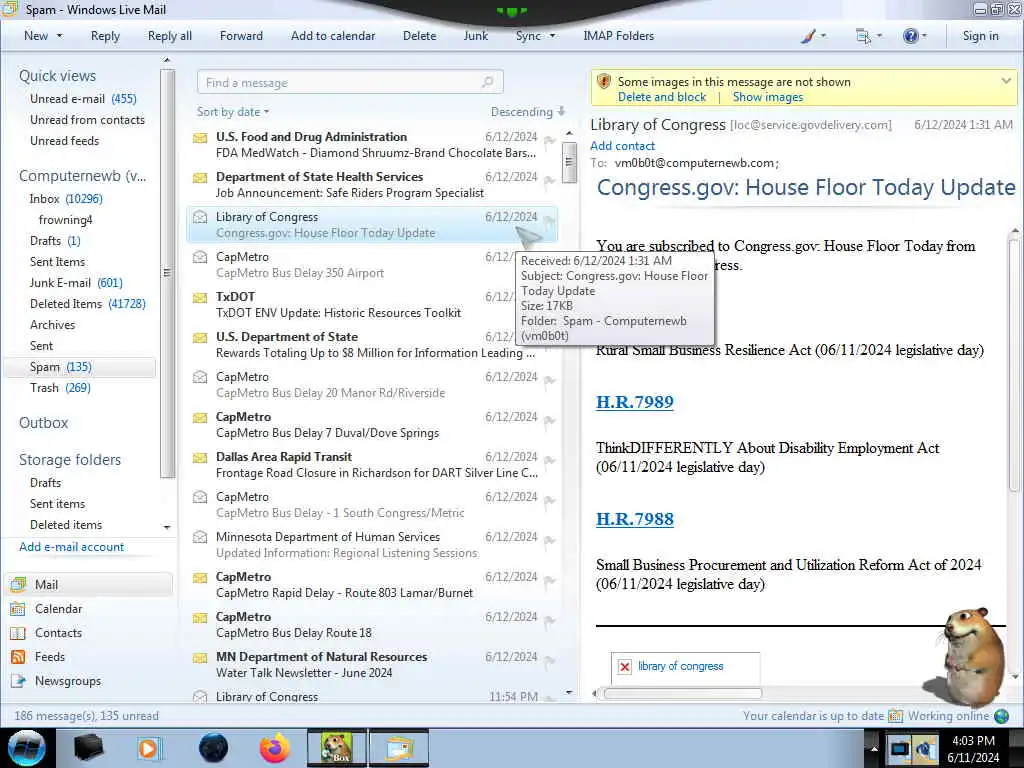The image size is (1024, 768).
Task: Click Delete and block link
Action: [x=662, y=97]
